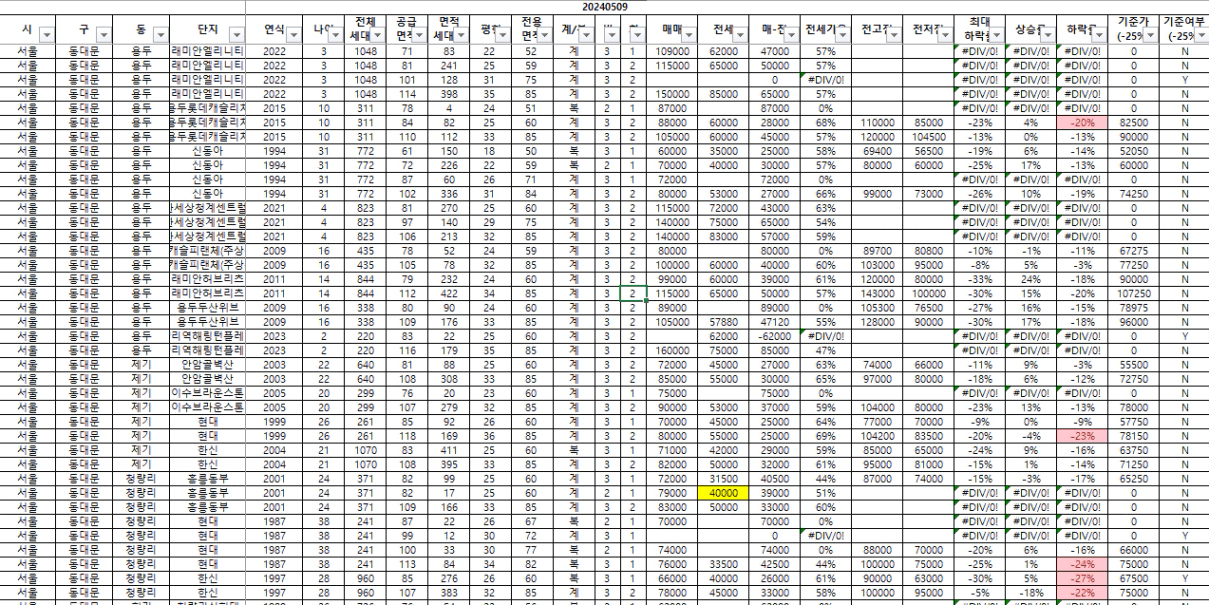Select the -62000 cell
1209x605 pixels.
pos(774,336)
